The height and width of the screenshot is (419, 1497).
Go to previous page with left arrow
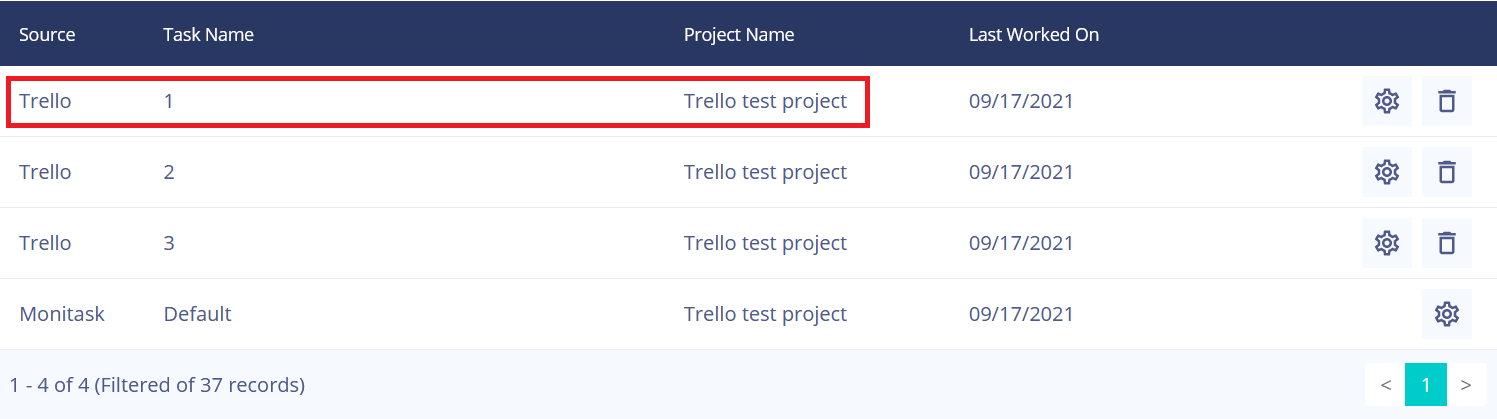click(x=1385, y=385)
